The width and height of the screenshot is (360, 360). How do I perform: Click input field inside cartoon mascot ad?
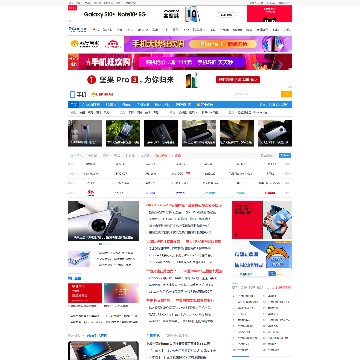point(253,274)
